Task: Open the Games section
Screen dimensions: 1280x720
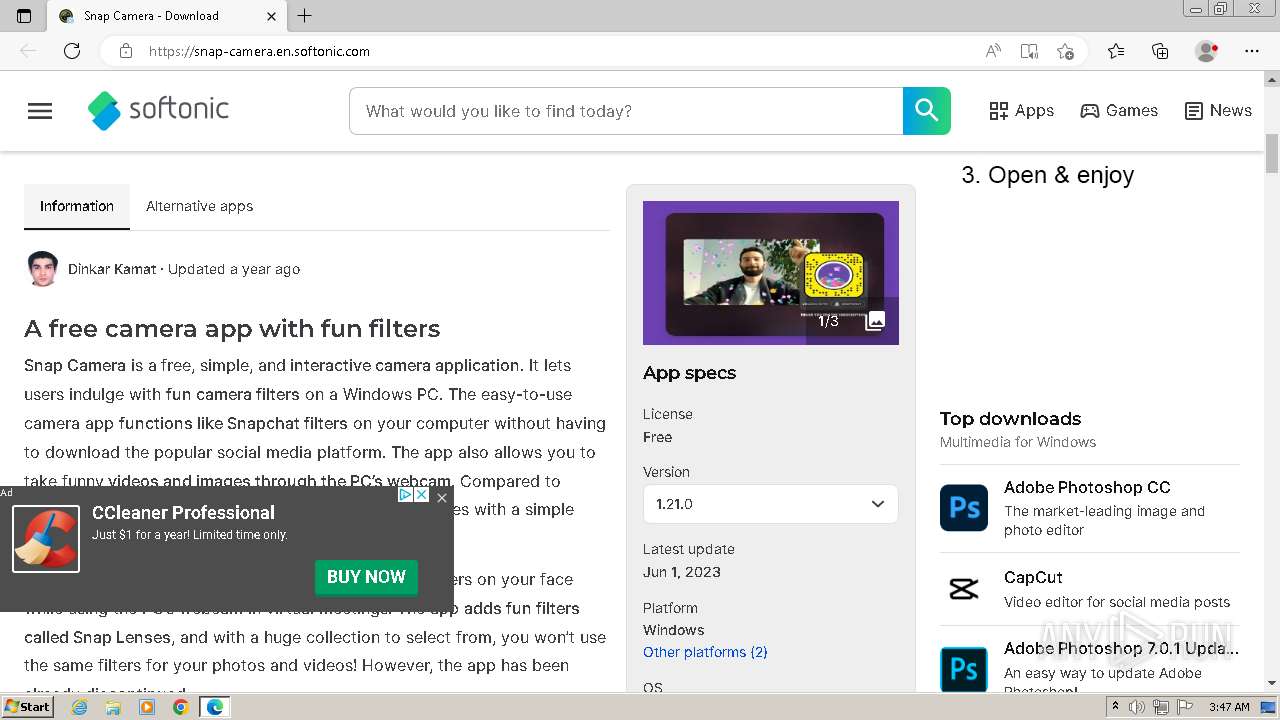Action: [1119, 111]
